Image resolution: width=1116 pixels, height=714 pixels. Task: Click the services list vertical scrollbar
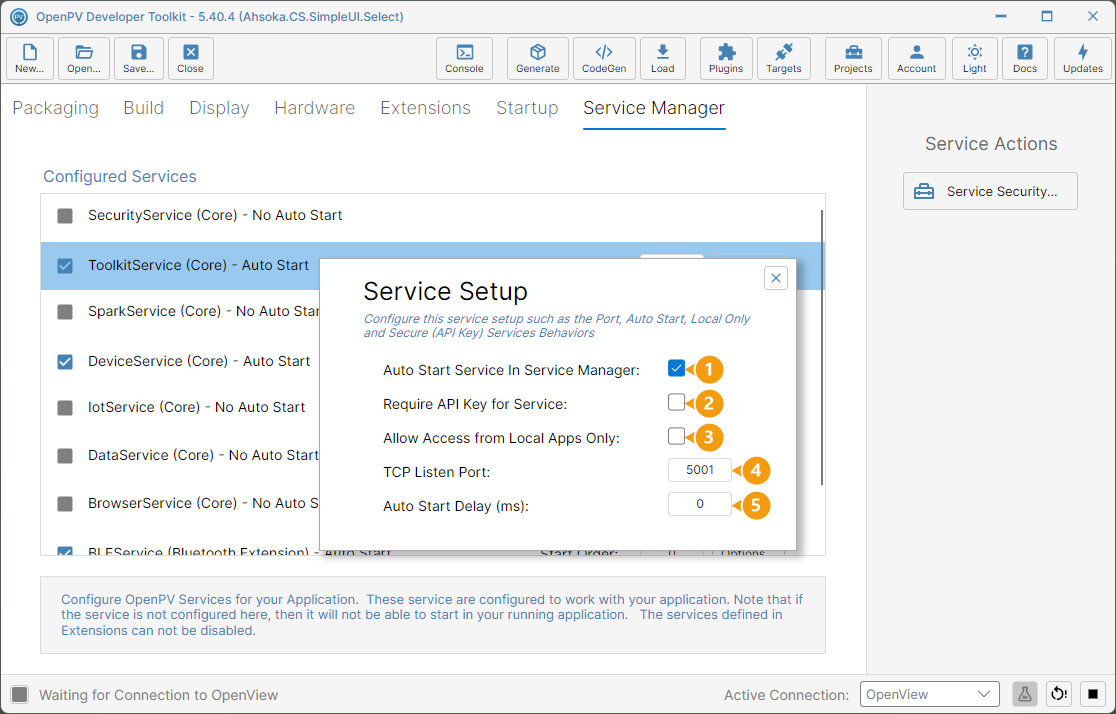(x=822, y=347)
